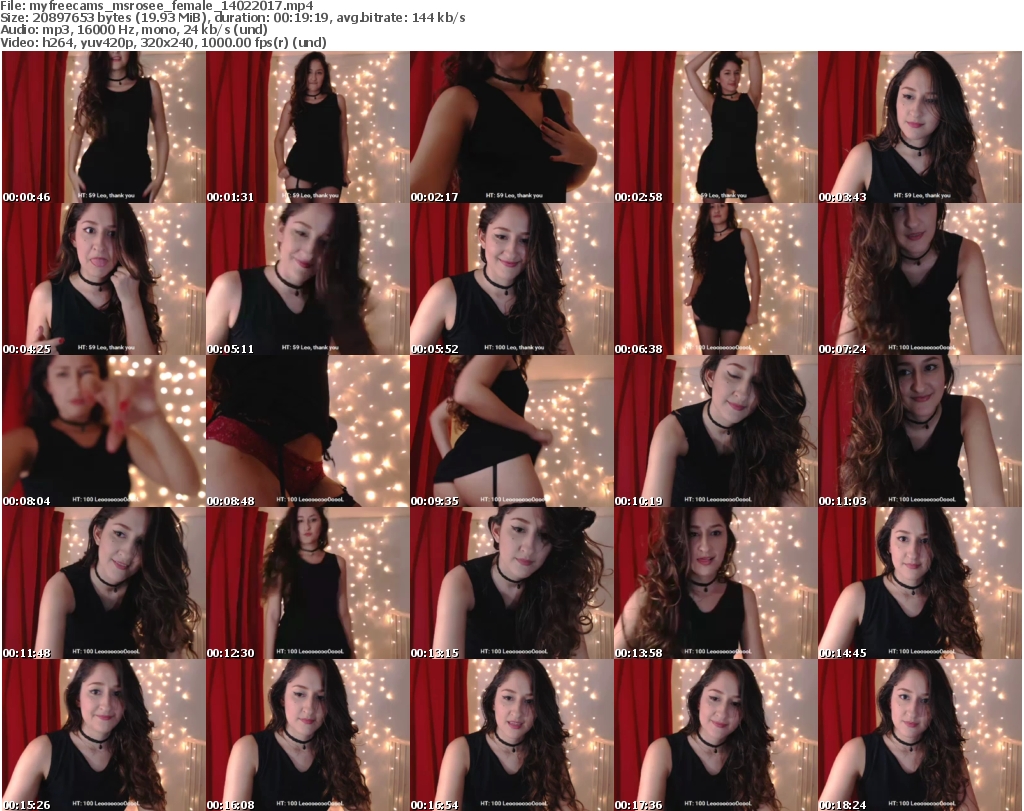Click the frame stamped 00:04:25
This screenshot has width=1024, height=811.
(104, 279)
